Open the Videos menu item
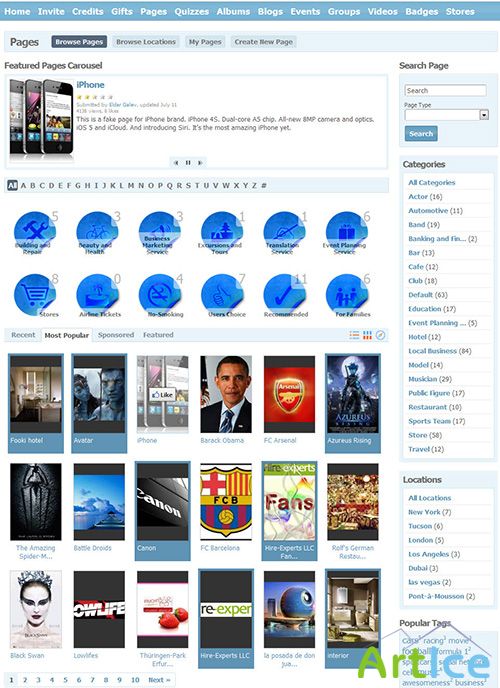The image size is (500, 688). 382,11
